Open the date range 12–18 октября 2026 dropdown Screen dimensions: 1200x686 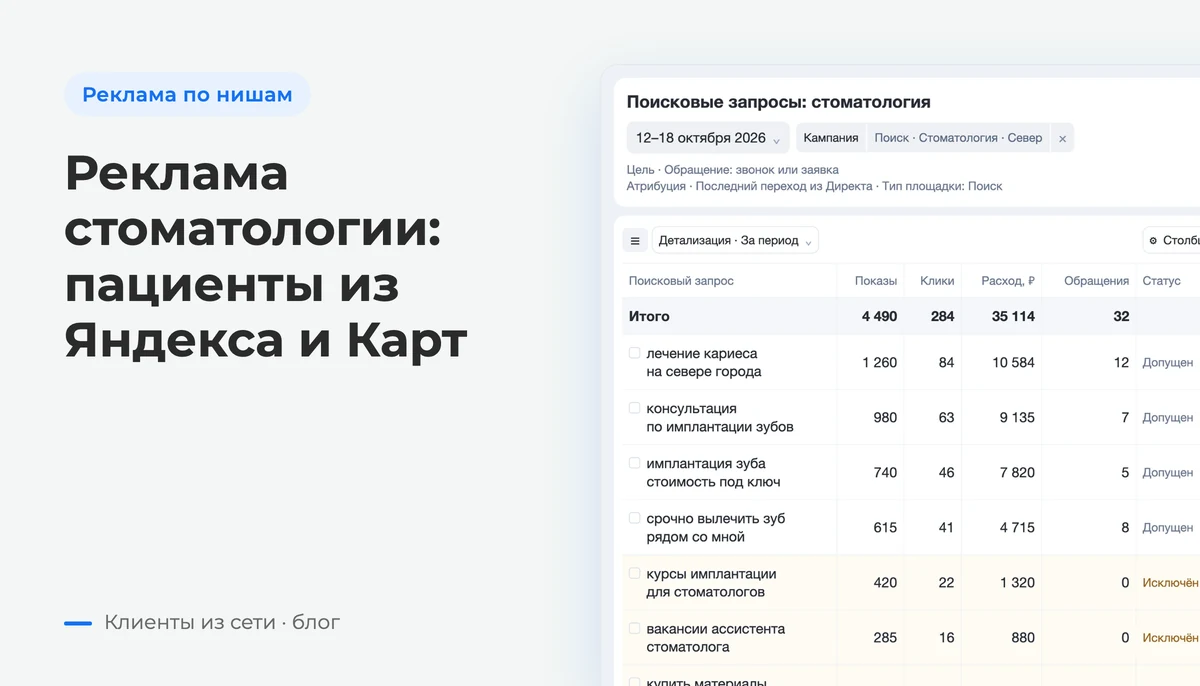coord(708,138)
